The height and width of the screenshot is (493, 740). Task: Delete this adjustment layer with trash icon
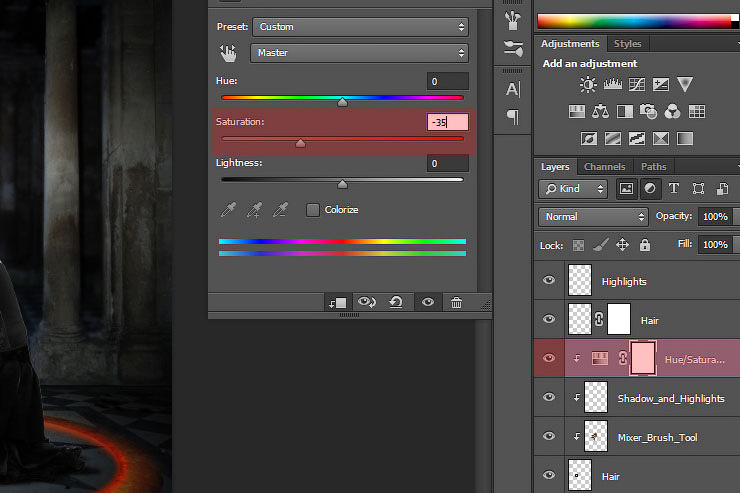[456, 303]
